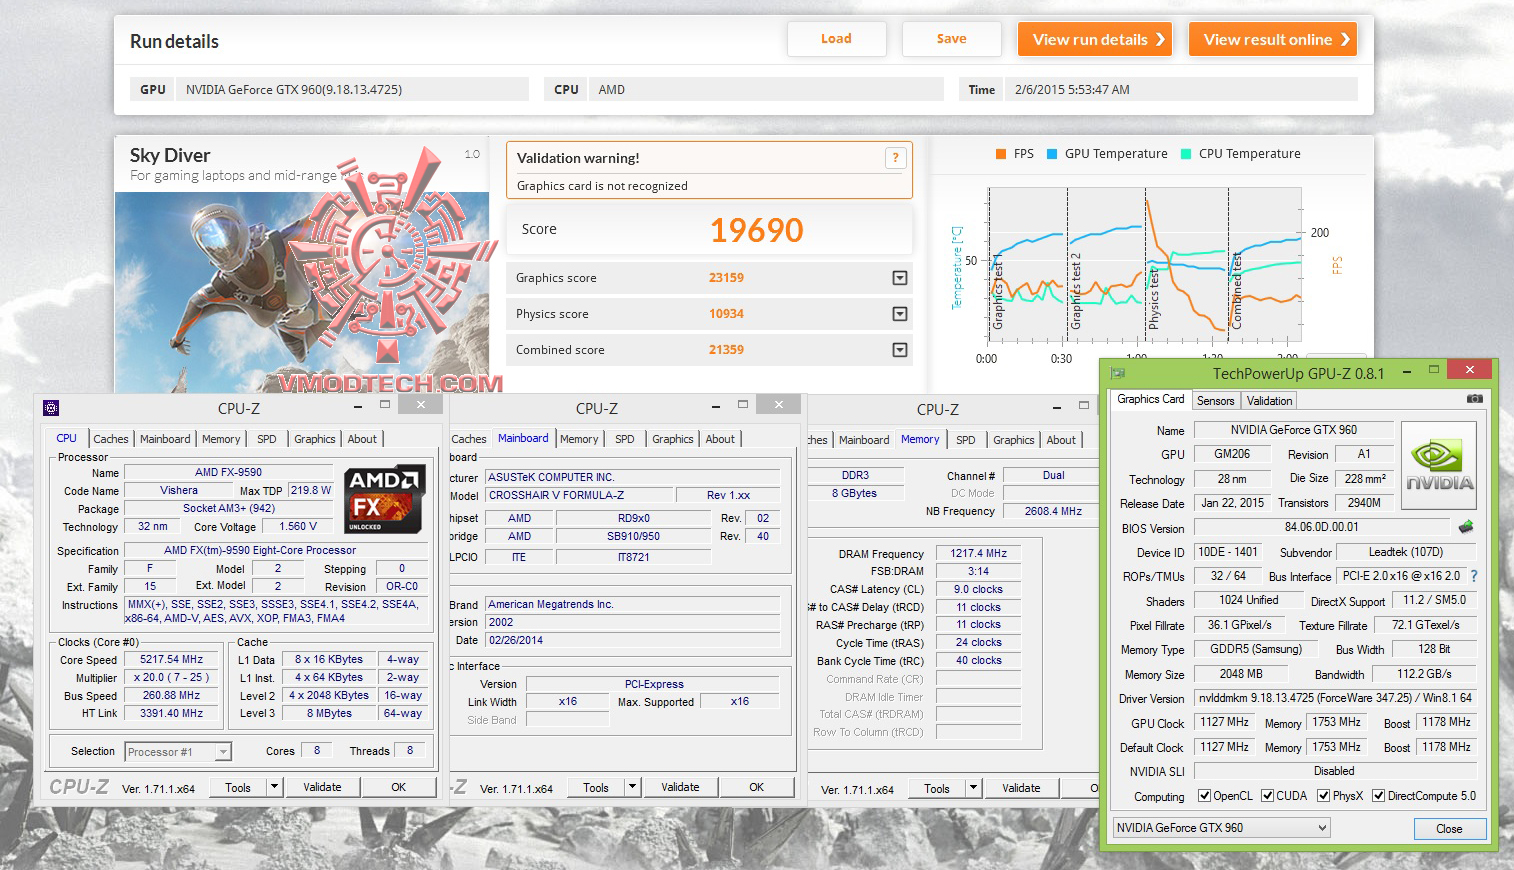Click the GPU Clock 1127 MHz value
1514x870 pixels.
1224,722
